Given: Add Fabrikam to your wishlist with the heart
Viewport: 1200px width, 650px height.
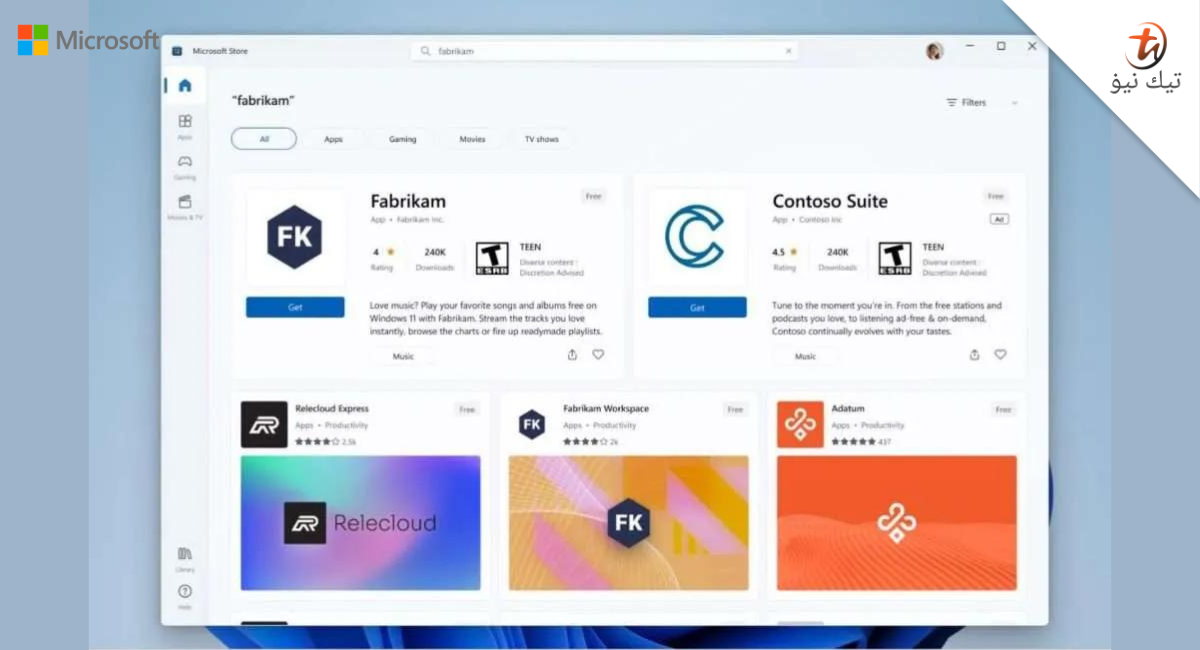Looking at the screenshot, I should pyautogui.click(x=598, y=354).
